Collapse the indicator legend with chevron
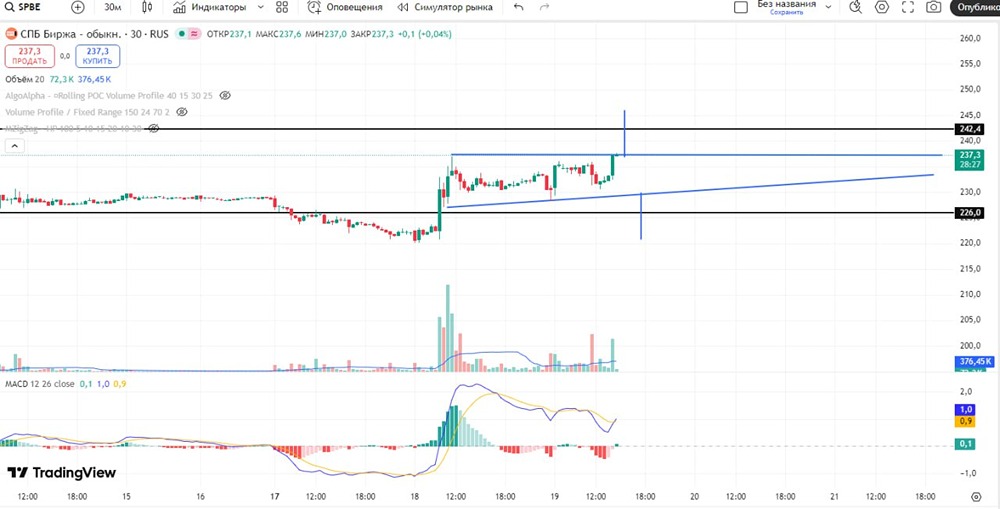1000x509 pixels. click(14, 146)
